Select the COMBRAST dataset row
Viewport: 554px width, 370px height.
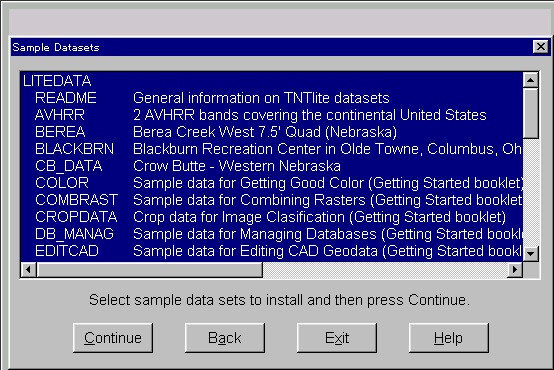coord(271,200)
